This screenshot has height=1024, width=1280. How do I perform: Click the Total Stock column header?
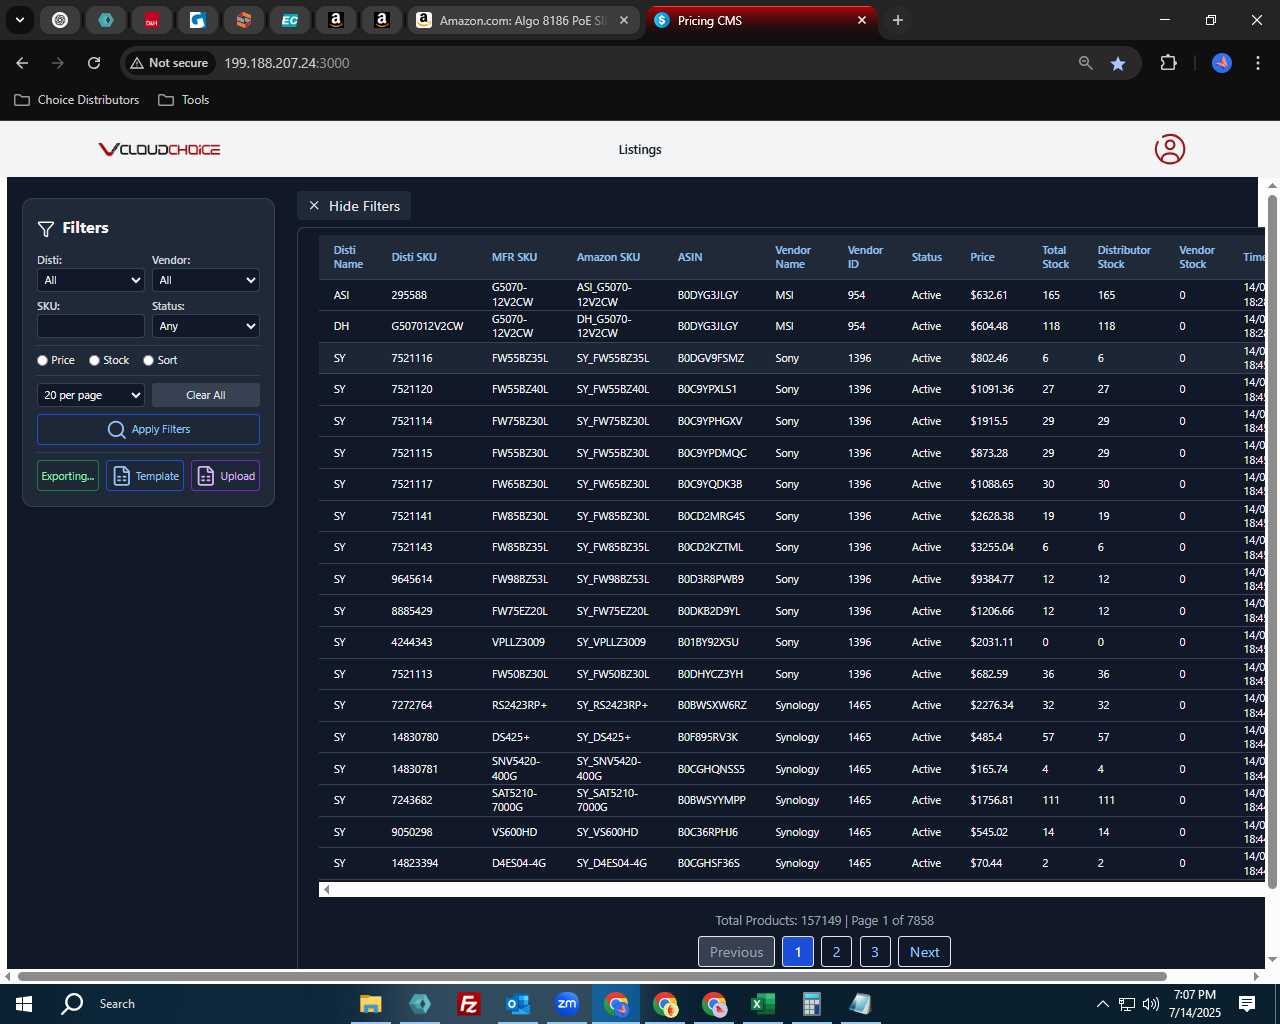1055,257
